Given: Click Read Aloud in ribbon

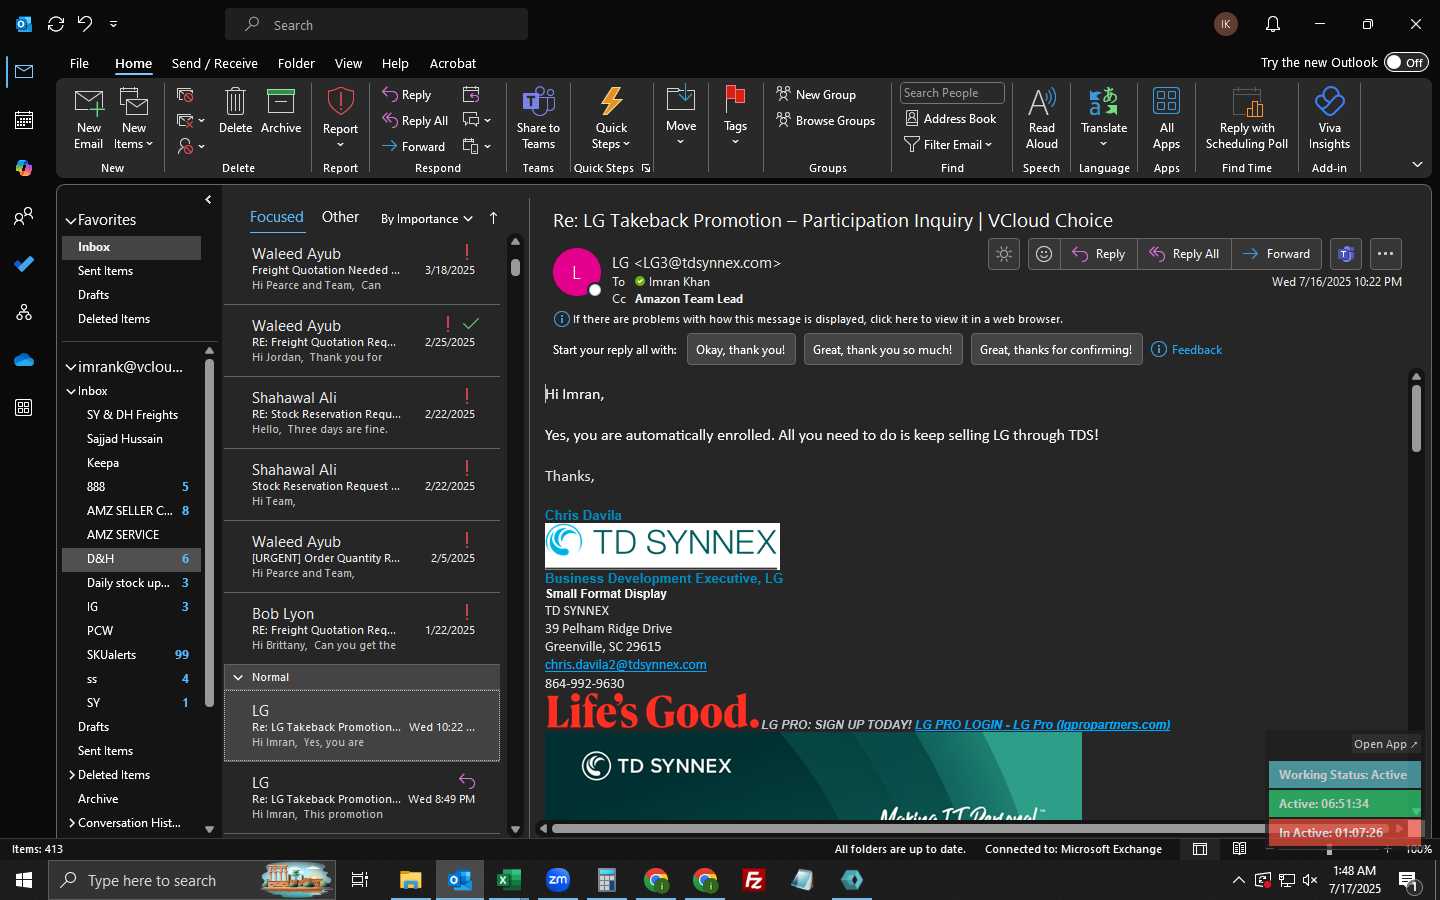Looking at the screenshot, I should point(1041,118).
